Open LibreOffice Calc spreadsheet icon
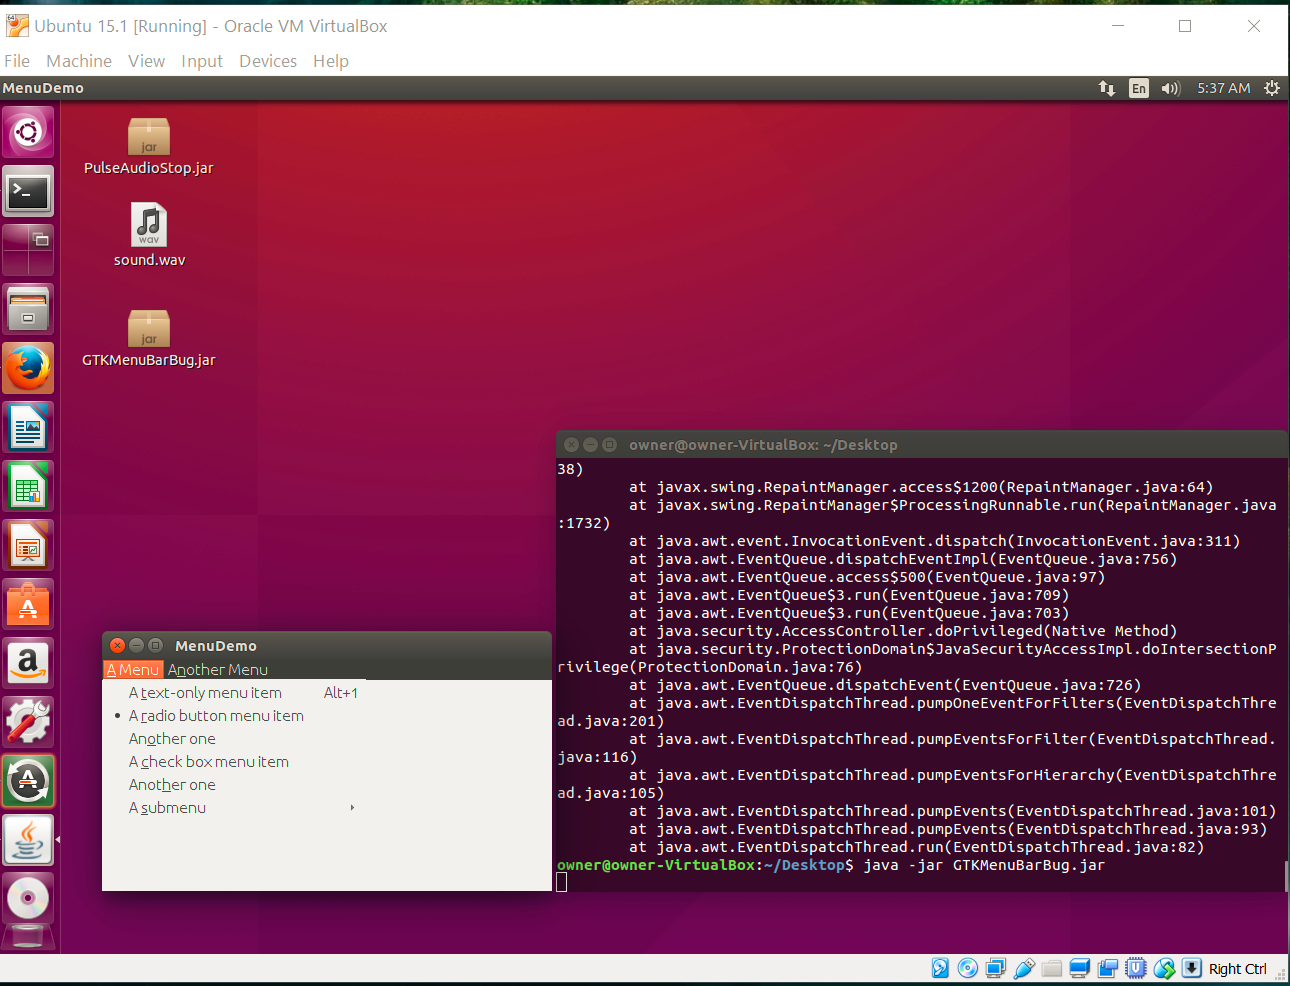The width and height of the screenshot is (1290, 986). point(28,488)
